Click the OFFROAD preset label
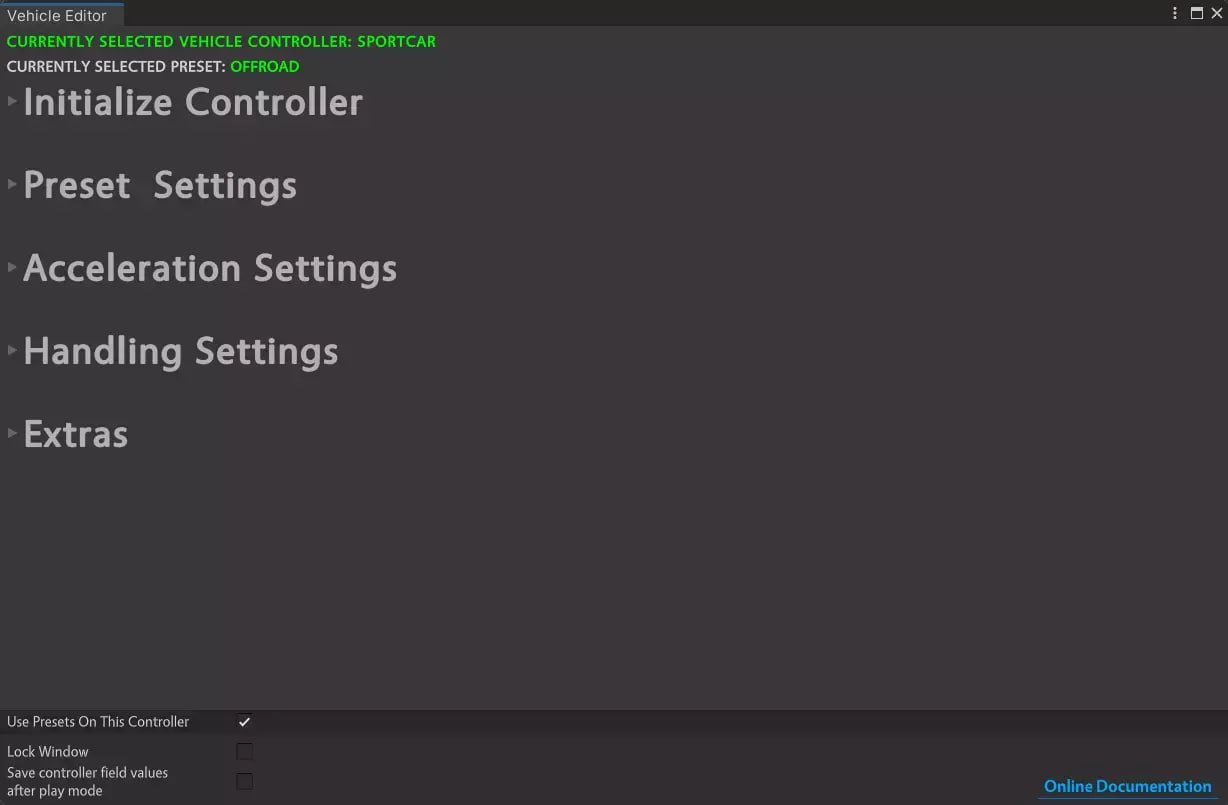 coord(264,66)
